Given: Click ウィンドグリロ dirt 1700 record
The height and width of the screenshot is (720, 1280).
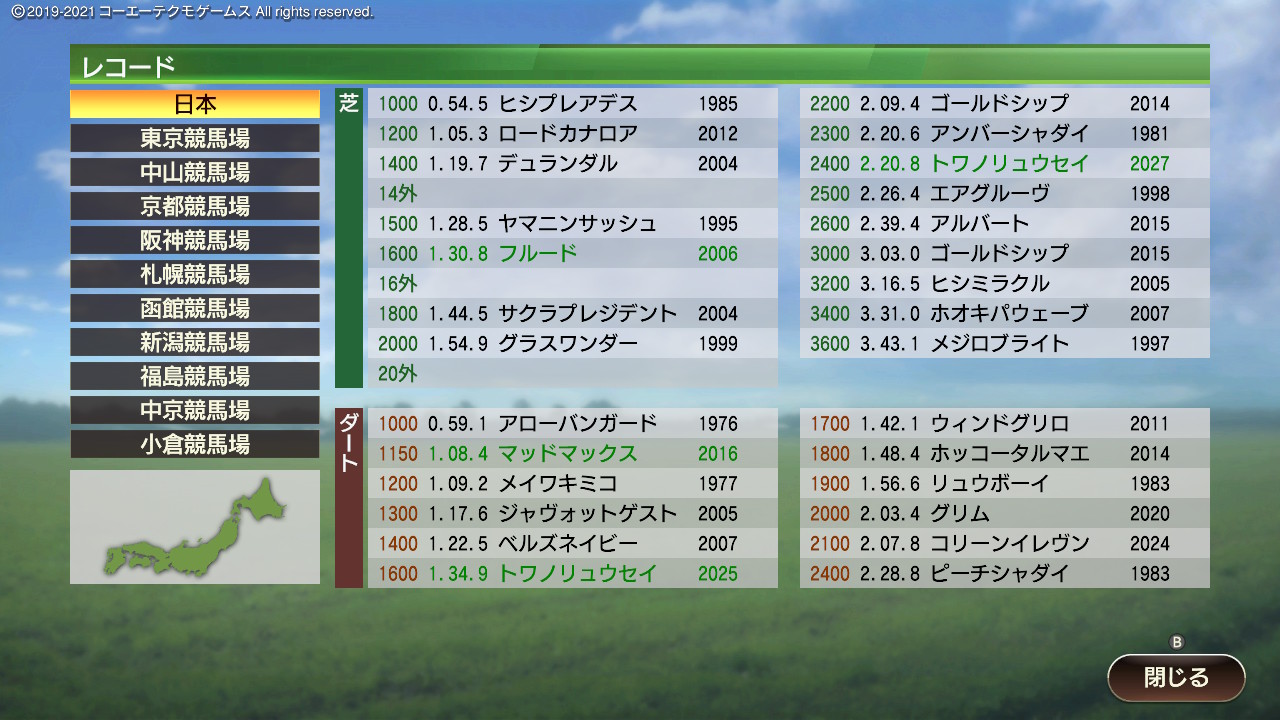Looking at the screenshot, I should pyautogui.click(x=1005, y=423).
